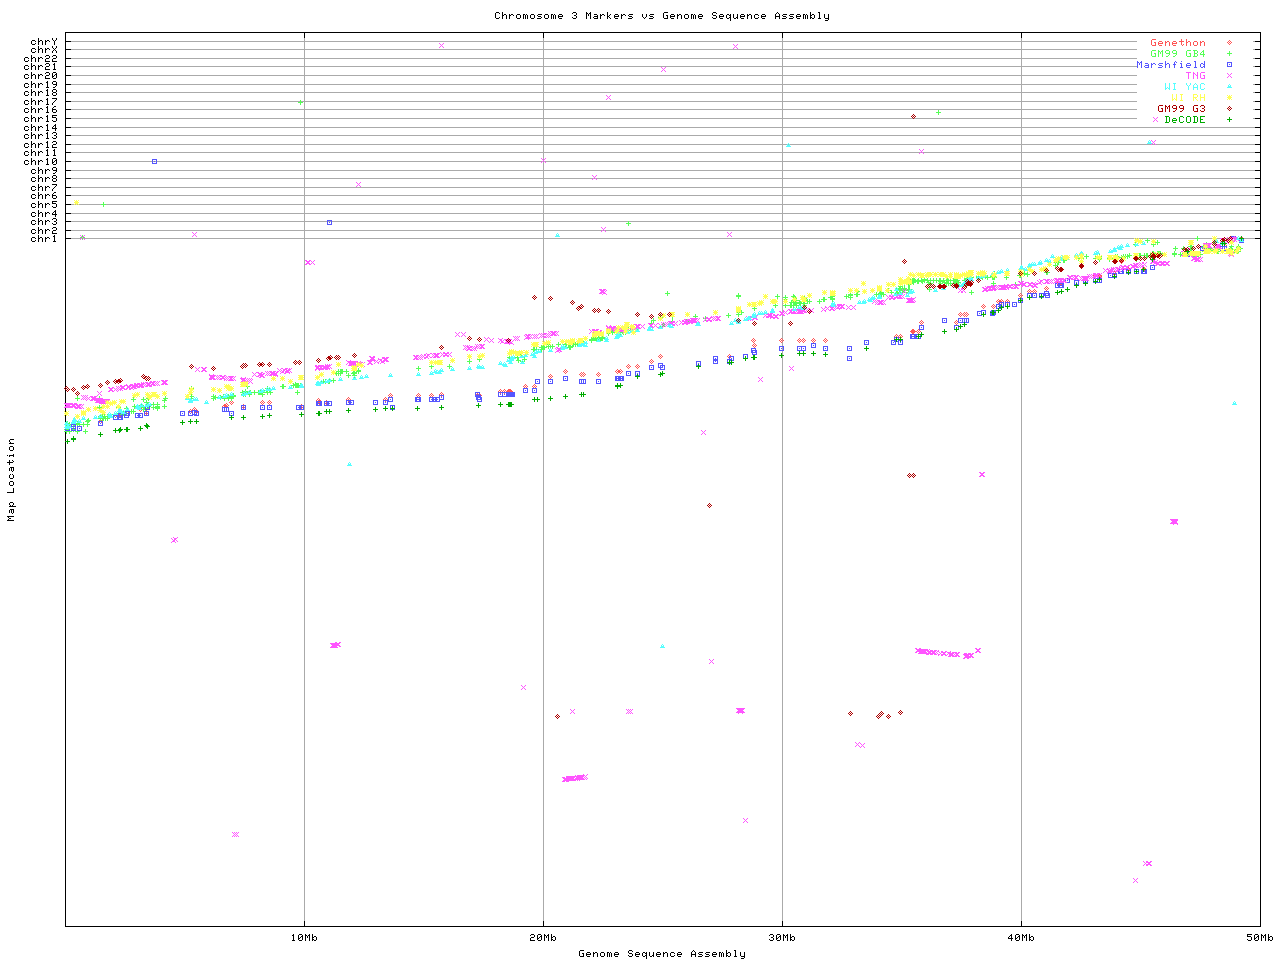
Task: Click the 10Mb x-axis tick label
Action: click(304, 937)
